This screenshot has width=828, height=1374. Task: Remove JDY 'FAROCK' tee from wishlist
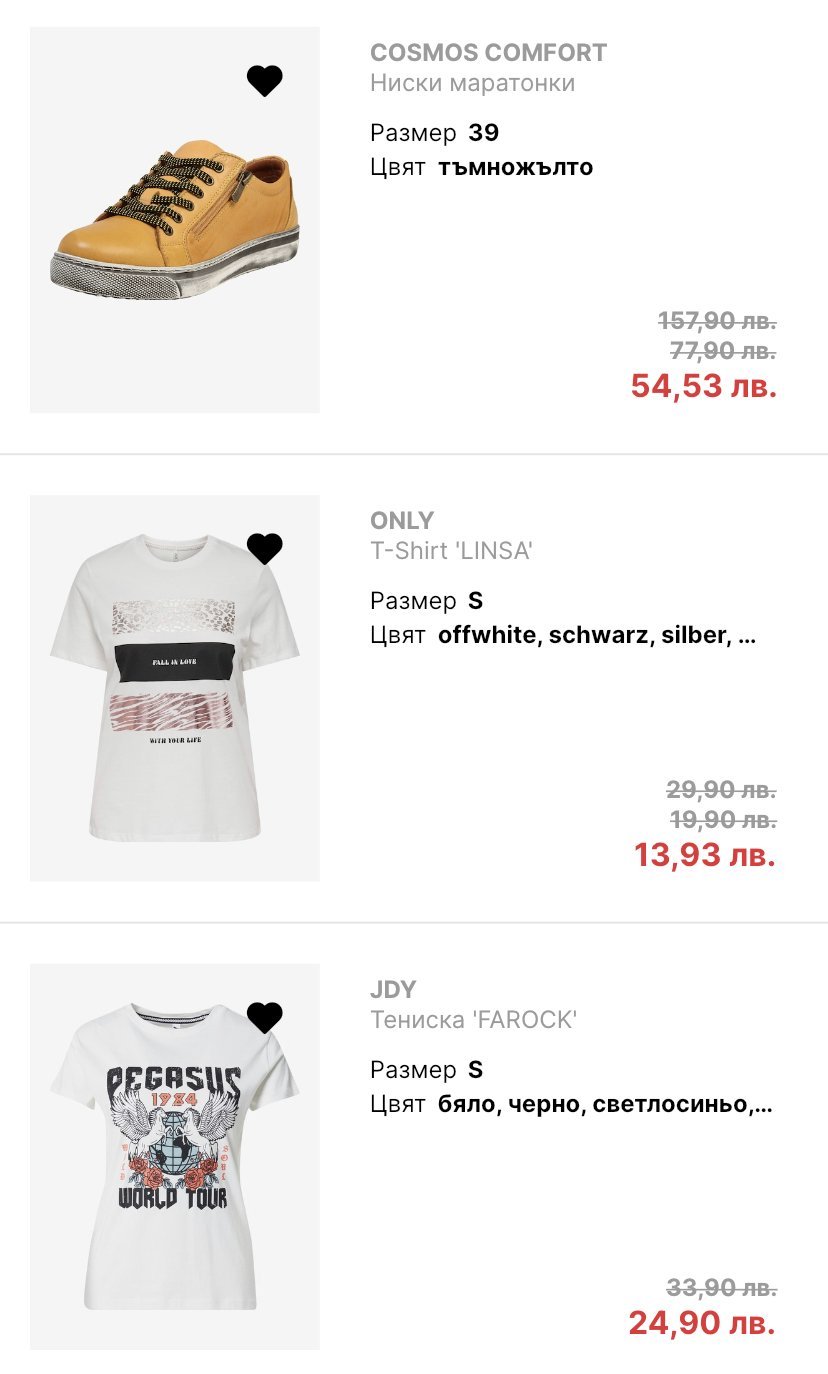[265, 1017]
